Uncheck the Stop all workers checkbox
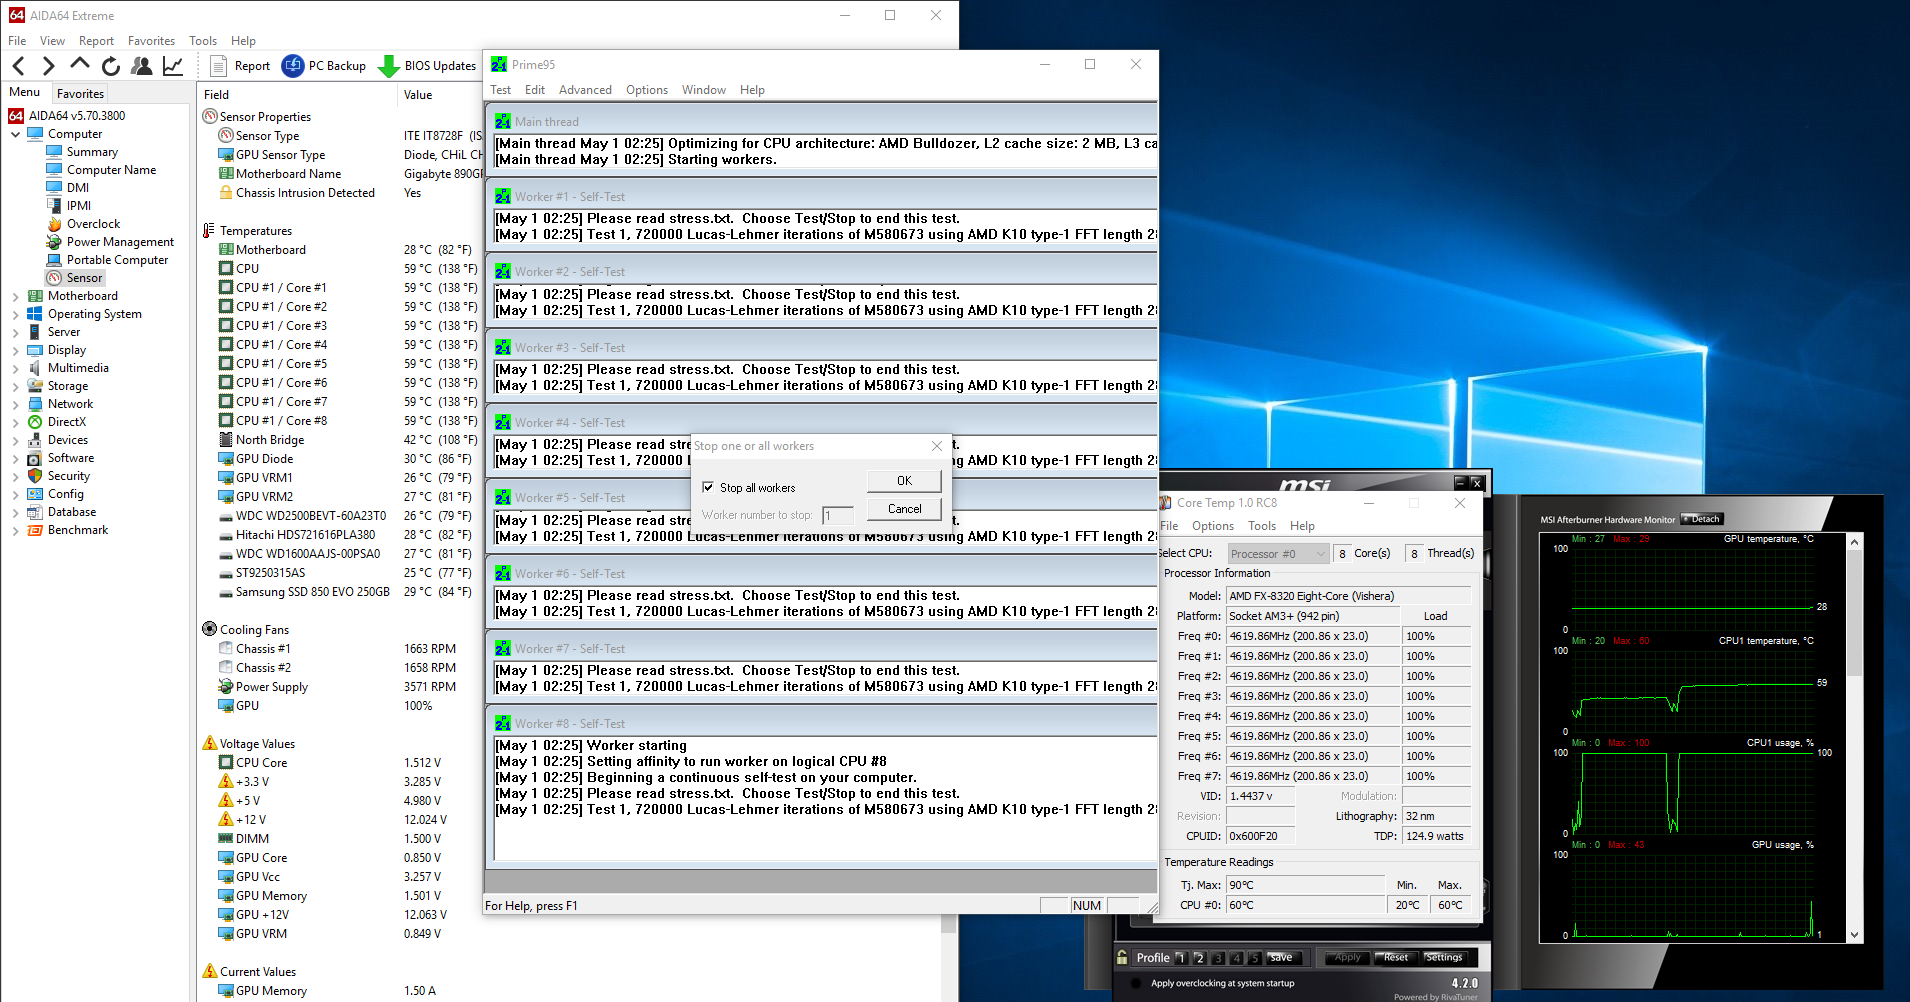The image size is (1910, 1002). pyautogui.click(x=708, y=488)
